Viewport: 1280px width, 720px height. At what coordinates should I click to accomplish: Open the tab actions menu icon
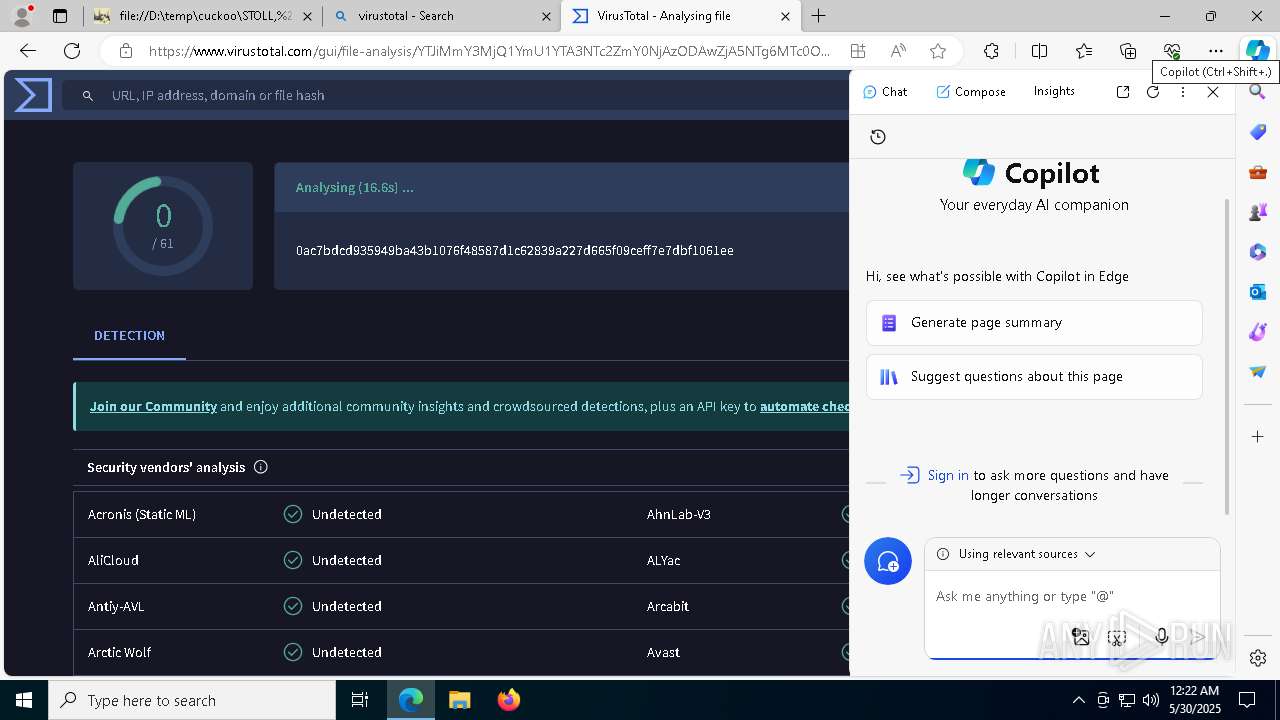point(60,16)
